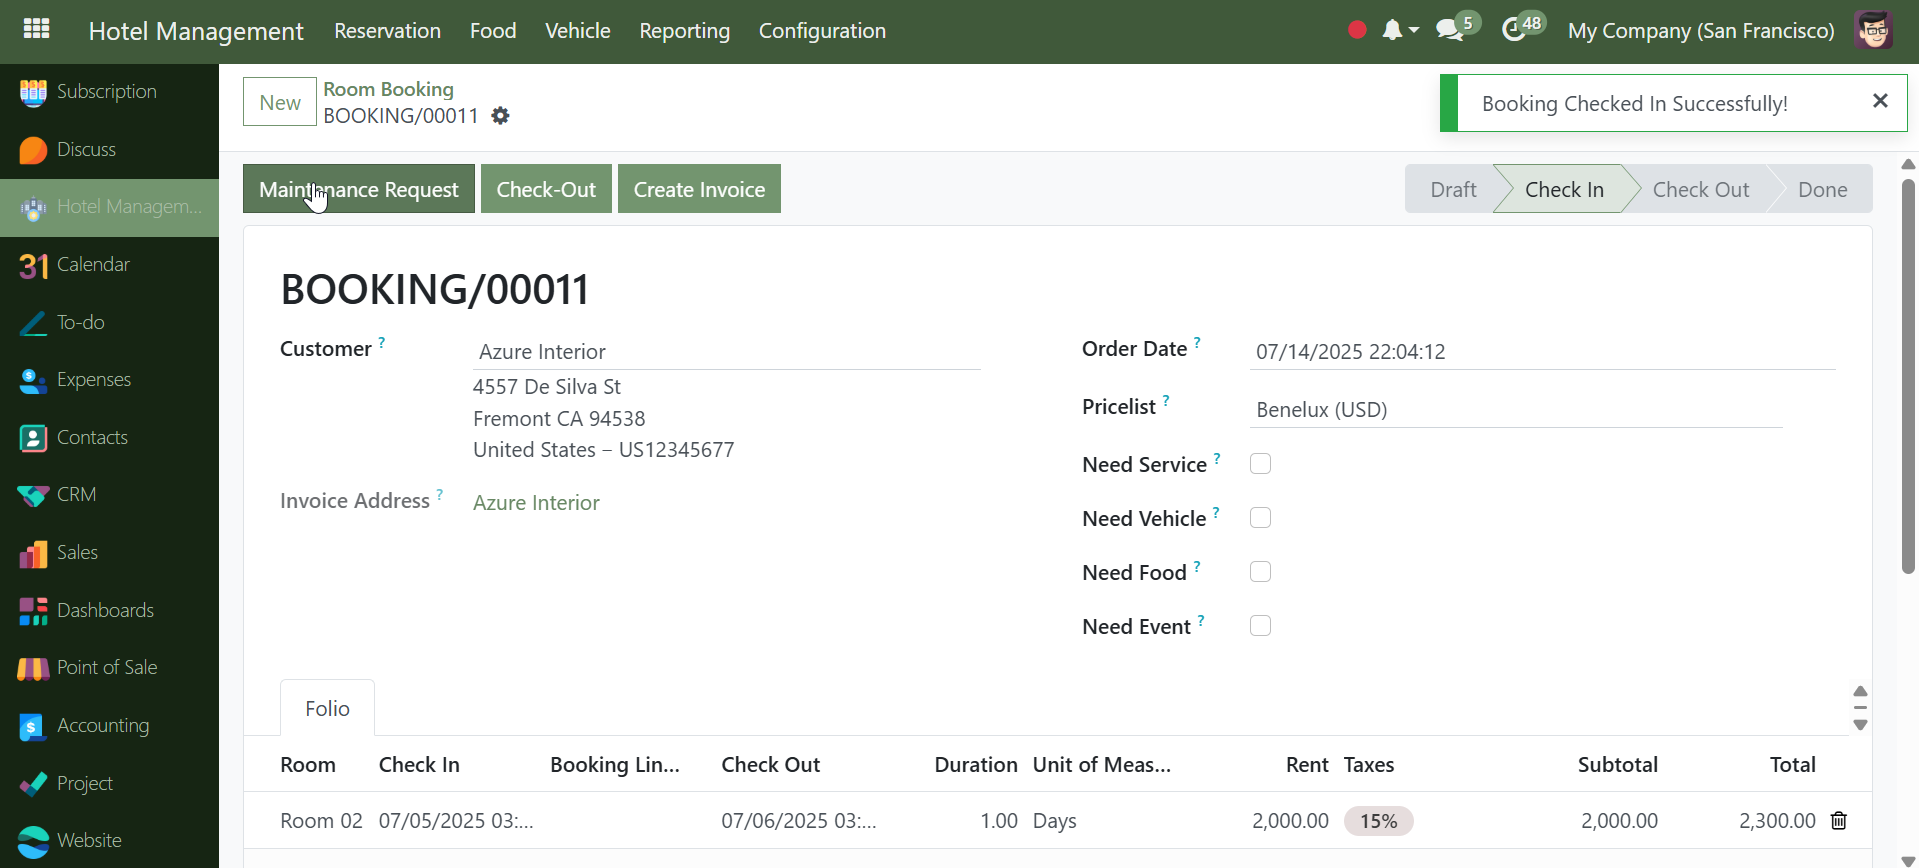Select the Folio tab
The image size is (1919, 868).
tap(327, 709)
